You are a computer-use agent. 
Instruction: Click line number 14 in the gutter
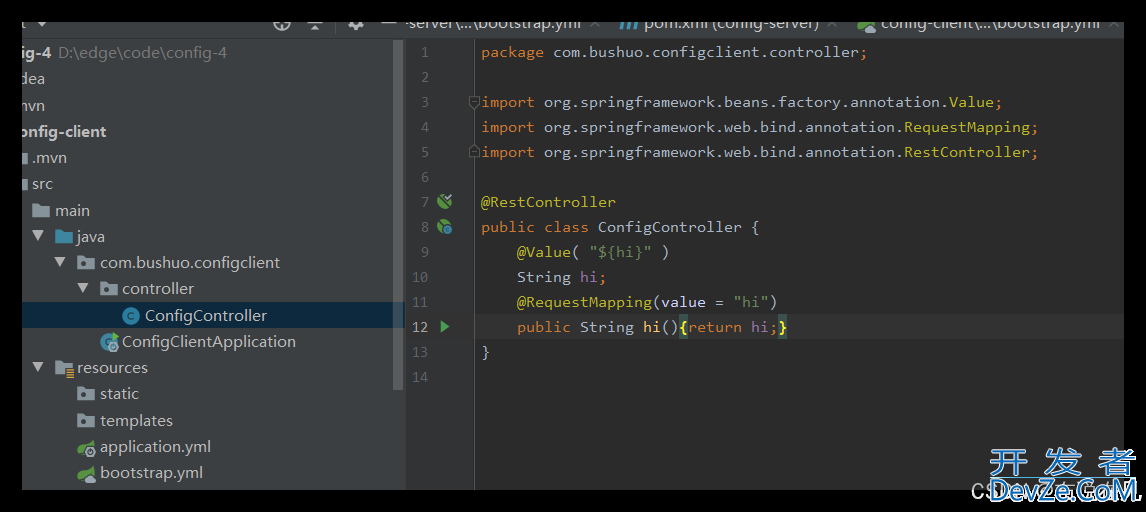pos(420,377)
